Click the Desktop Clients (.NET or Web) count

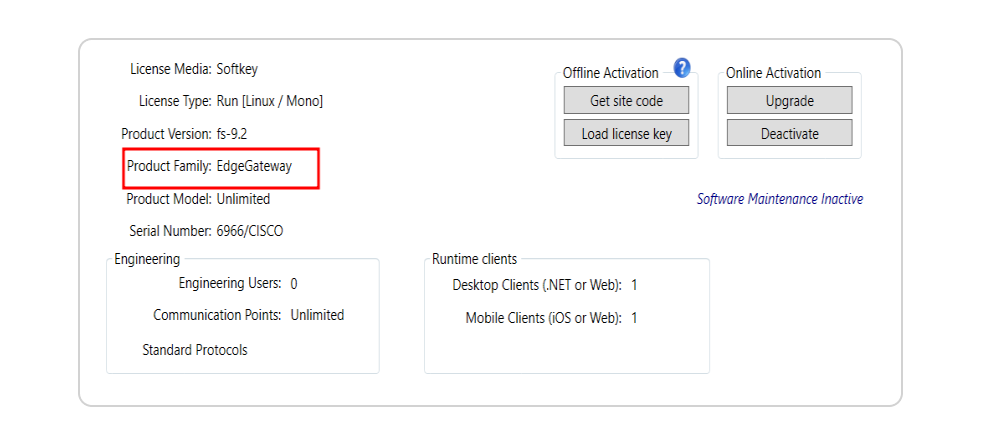click(x=634, y=286)
